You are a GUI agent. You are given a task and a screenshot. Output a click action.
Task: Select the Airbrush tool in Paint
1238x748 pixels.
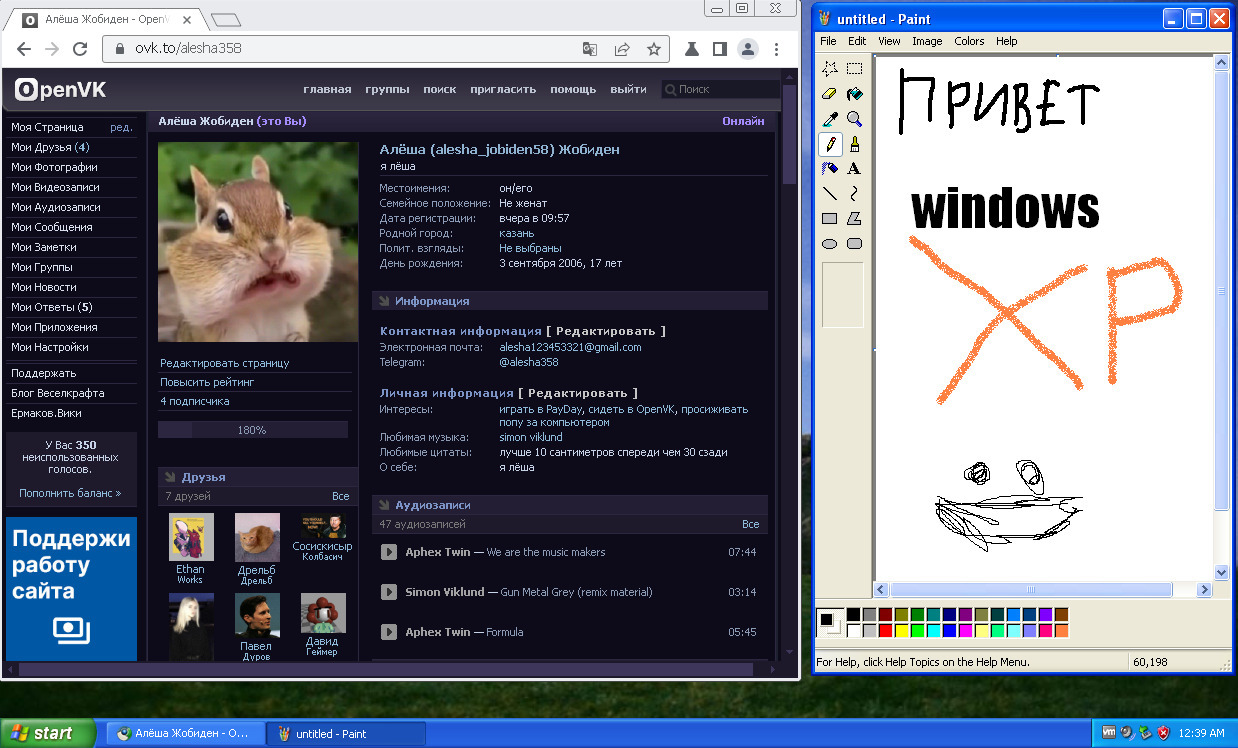coord(830,169)
